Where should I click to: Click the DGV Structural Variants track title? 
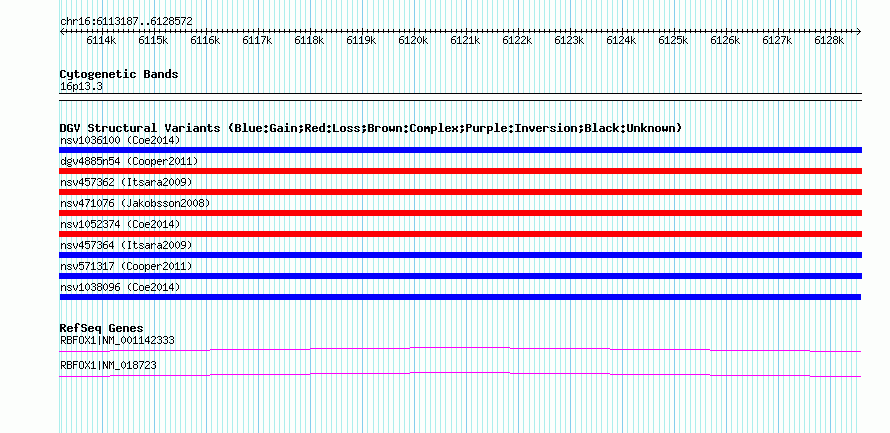pyautogui.click(x=371, y=128)
